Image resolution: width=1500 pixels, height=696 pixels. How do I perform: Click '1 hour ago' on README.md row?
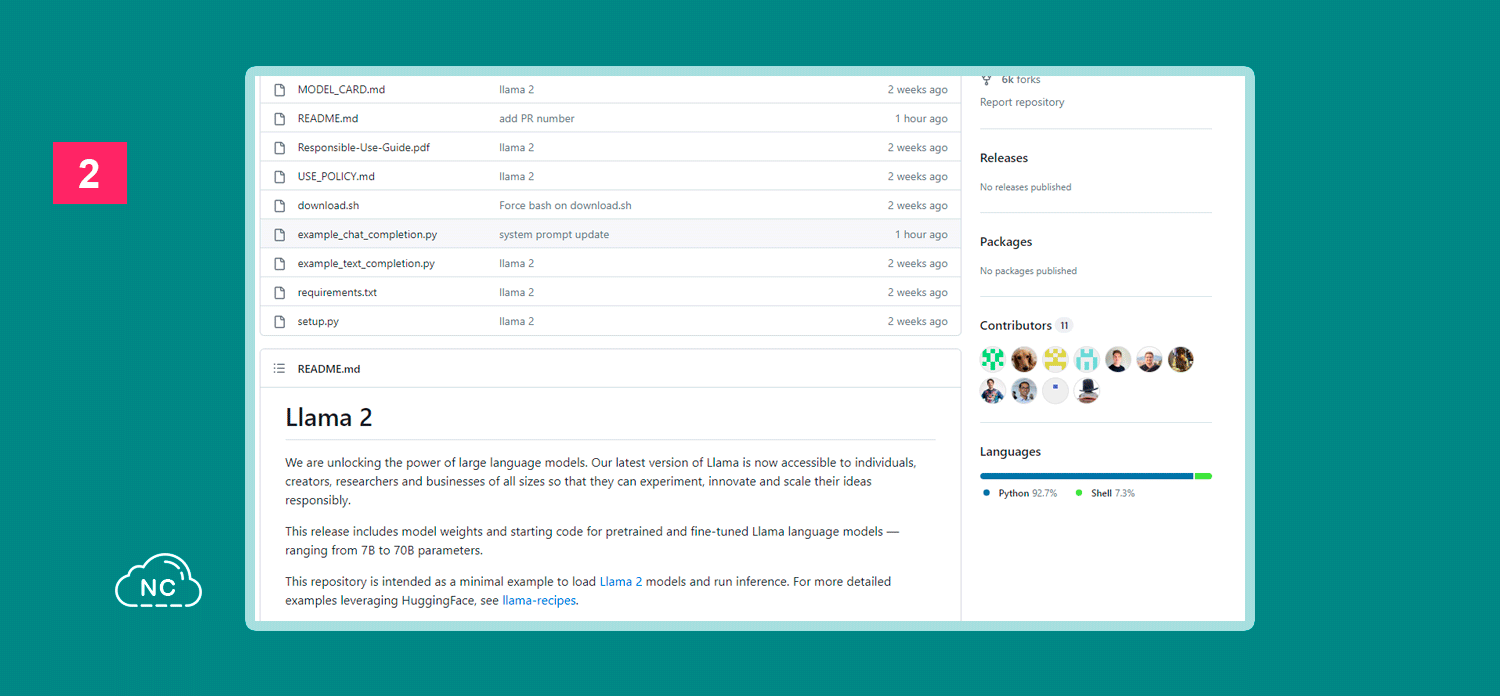pyautogui.click(x=921, y=118)
